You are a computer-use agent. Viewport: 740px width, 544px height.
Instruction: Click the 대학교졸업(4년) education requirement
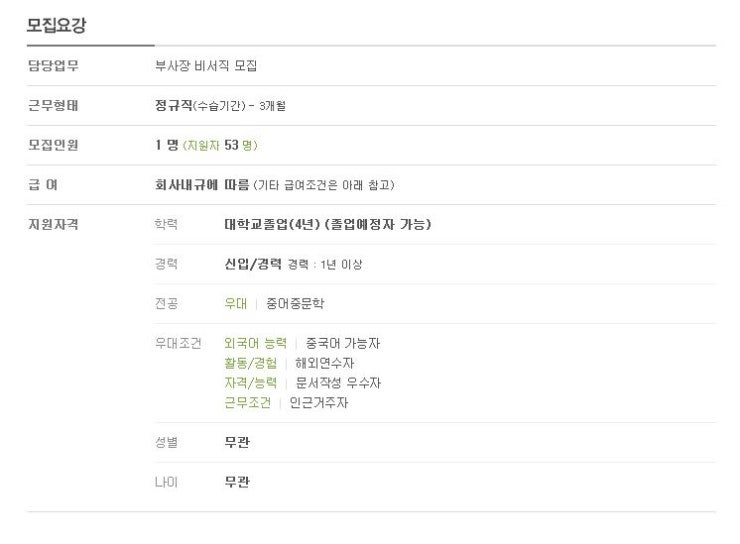tap(272, 224)
